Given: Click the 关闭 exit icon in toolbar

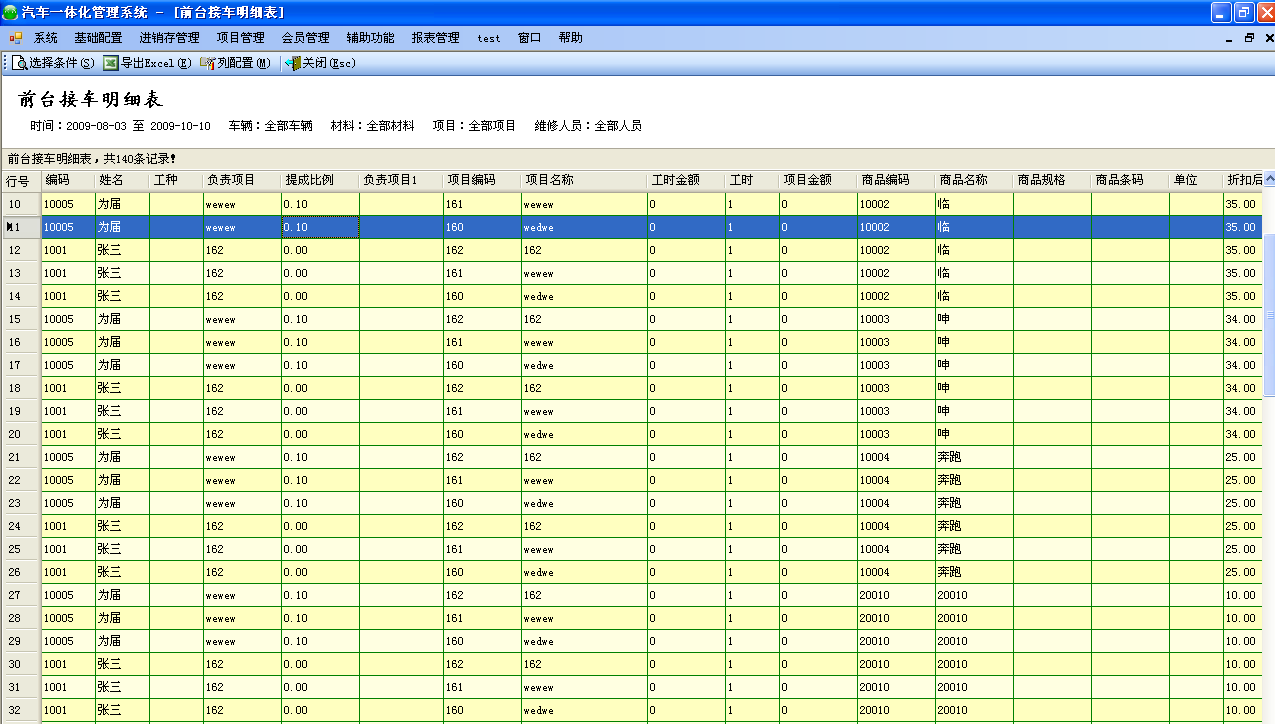Looking at the screenshot, I should click(293, 63).
